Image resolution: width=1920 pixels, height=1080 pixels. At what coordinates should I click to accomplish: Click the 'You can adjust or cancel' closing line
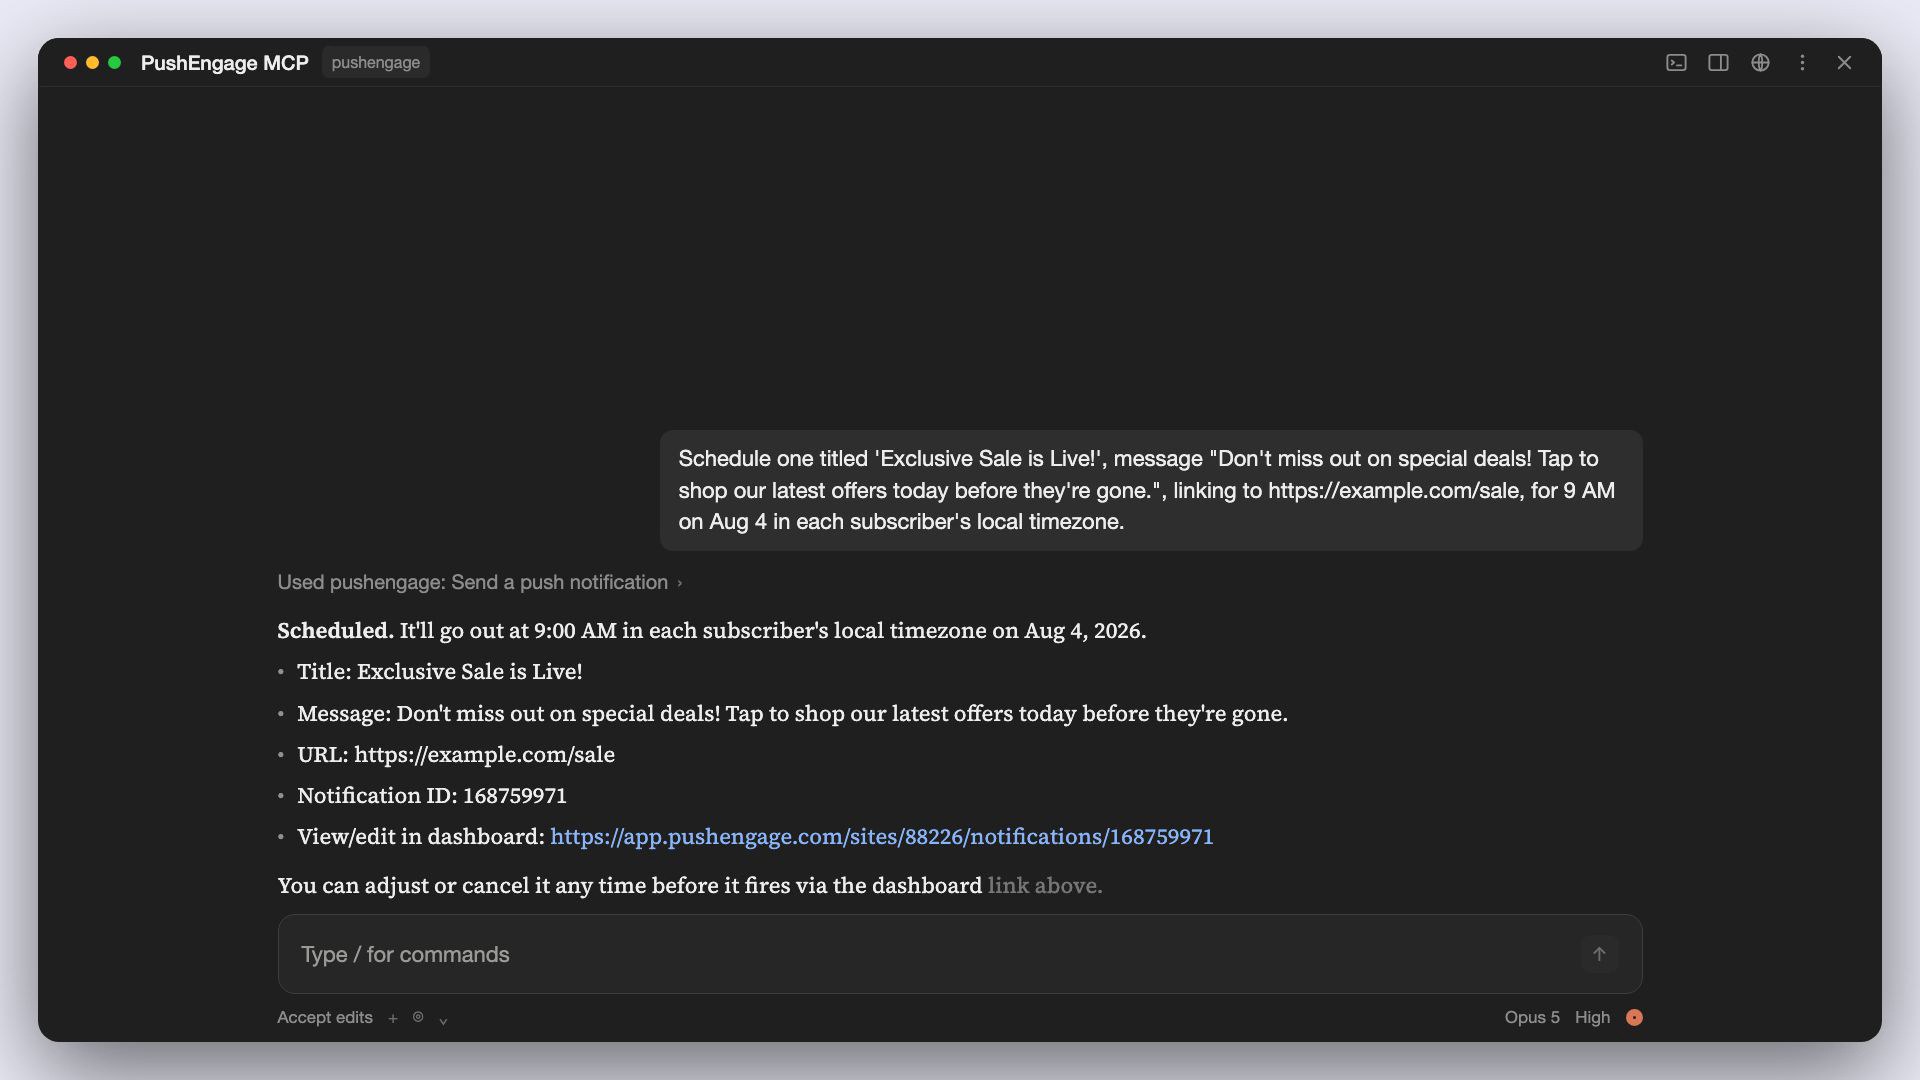[690, 886]
